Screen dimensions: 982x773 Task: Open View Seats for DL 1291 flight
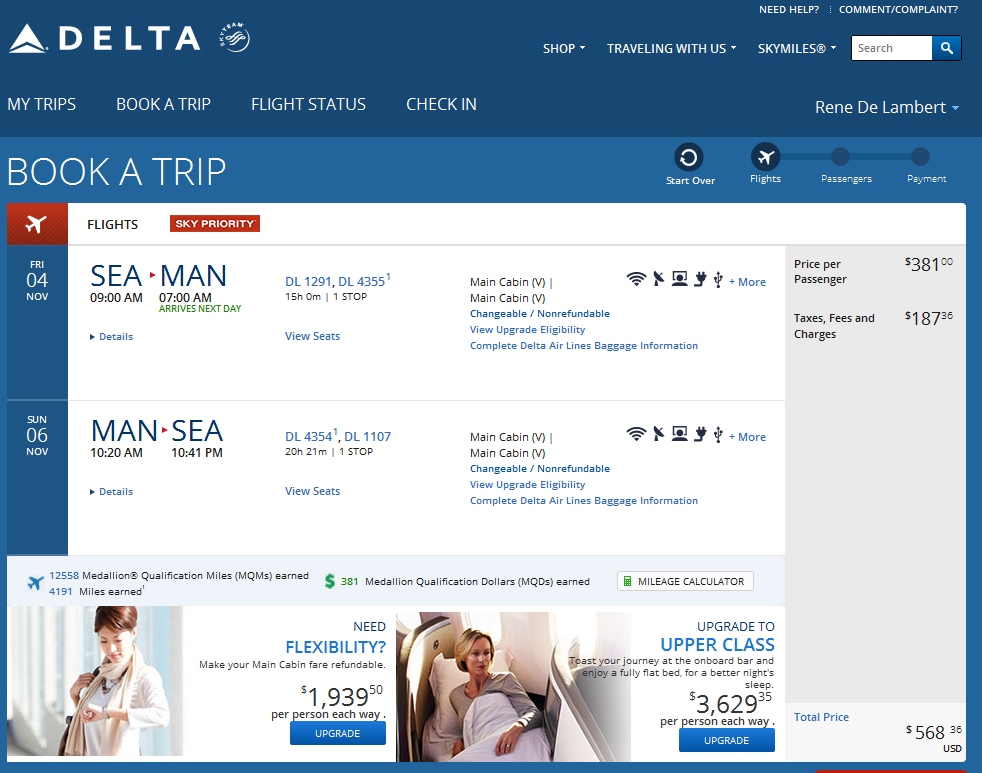pos(313,336)
